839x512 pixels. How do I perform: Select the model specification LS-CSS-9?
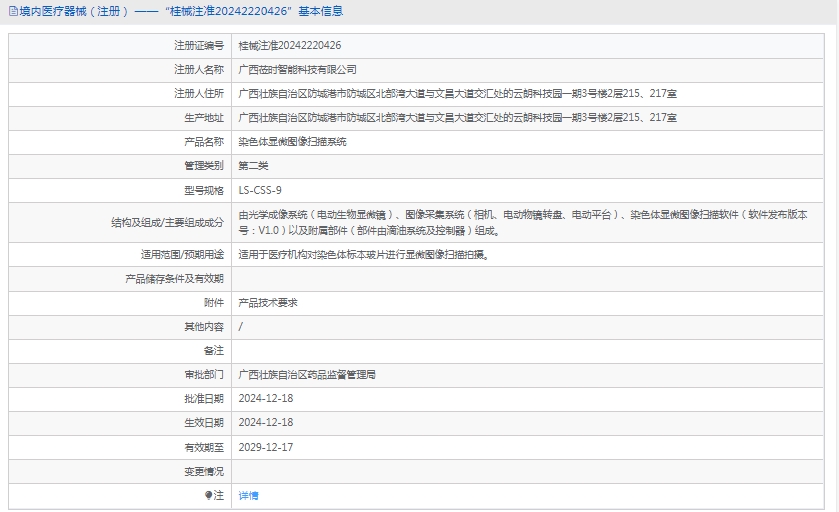[260, 190]
